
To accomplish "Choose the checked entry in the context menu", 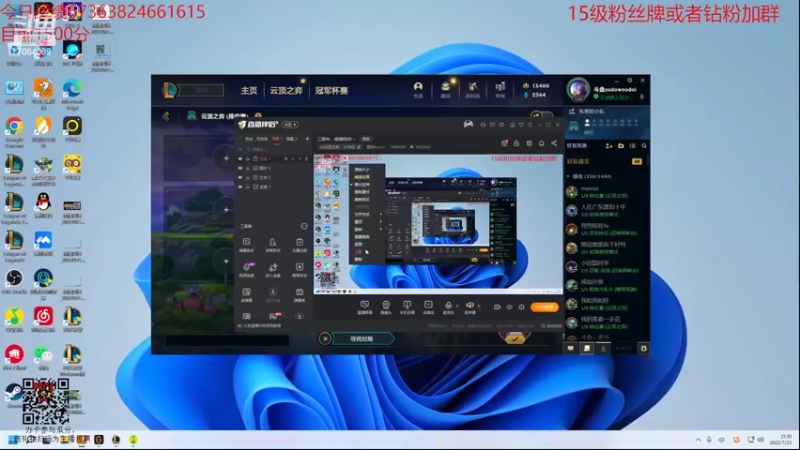I will click(362, 184).
